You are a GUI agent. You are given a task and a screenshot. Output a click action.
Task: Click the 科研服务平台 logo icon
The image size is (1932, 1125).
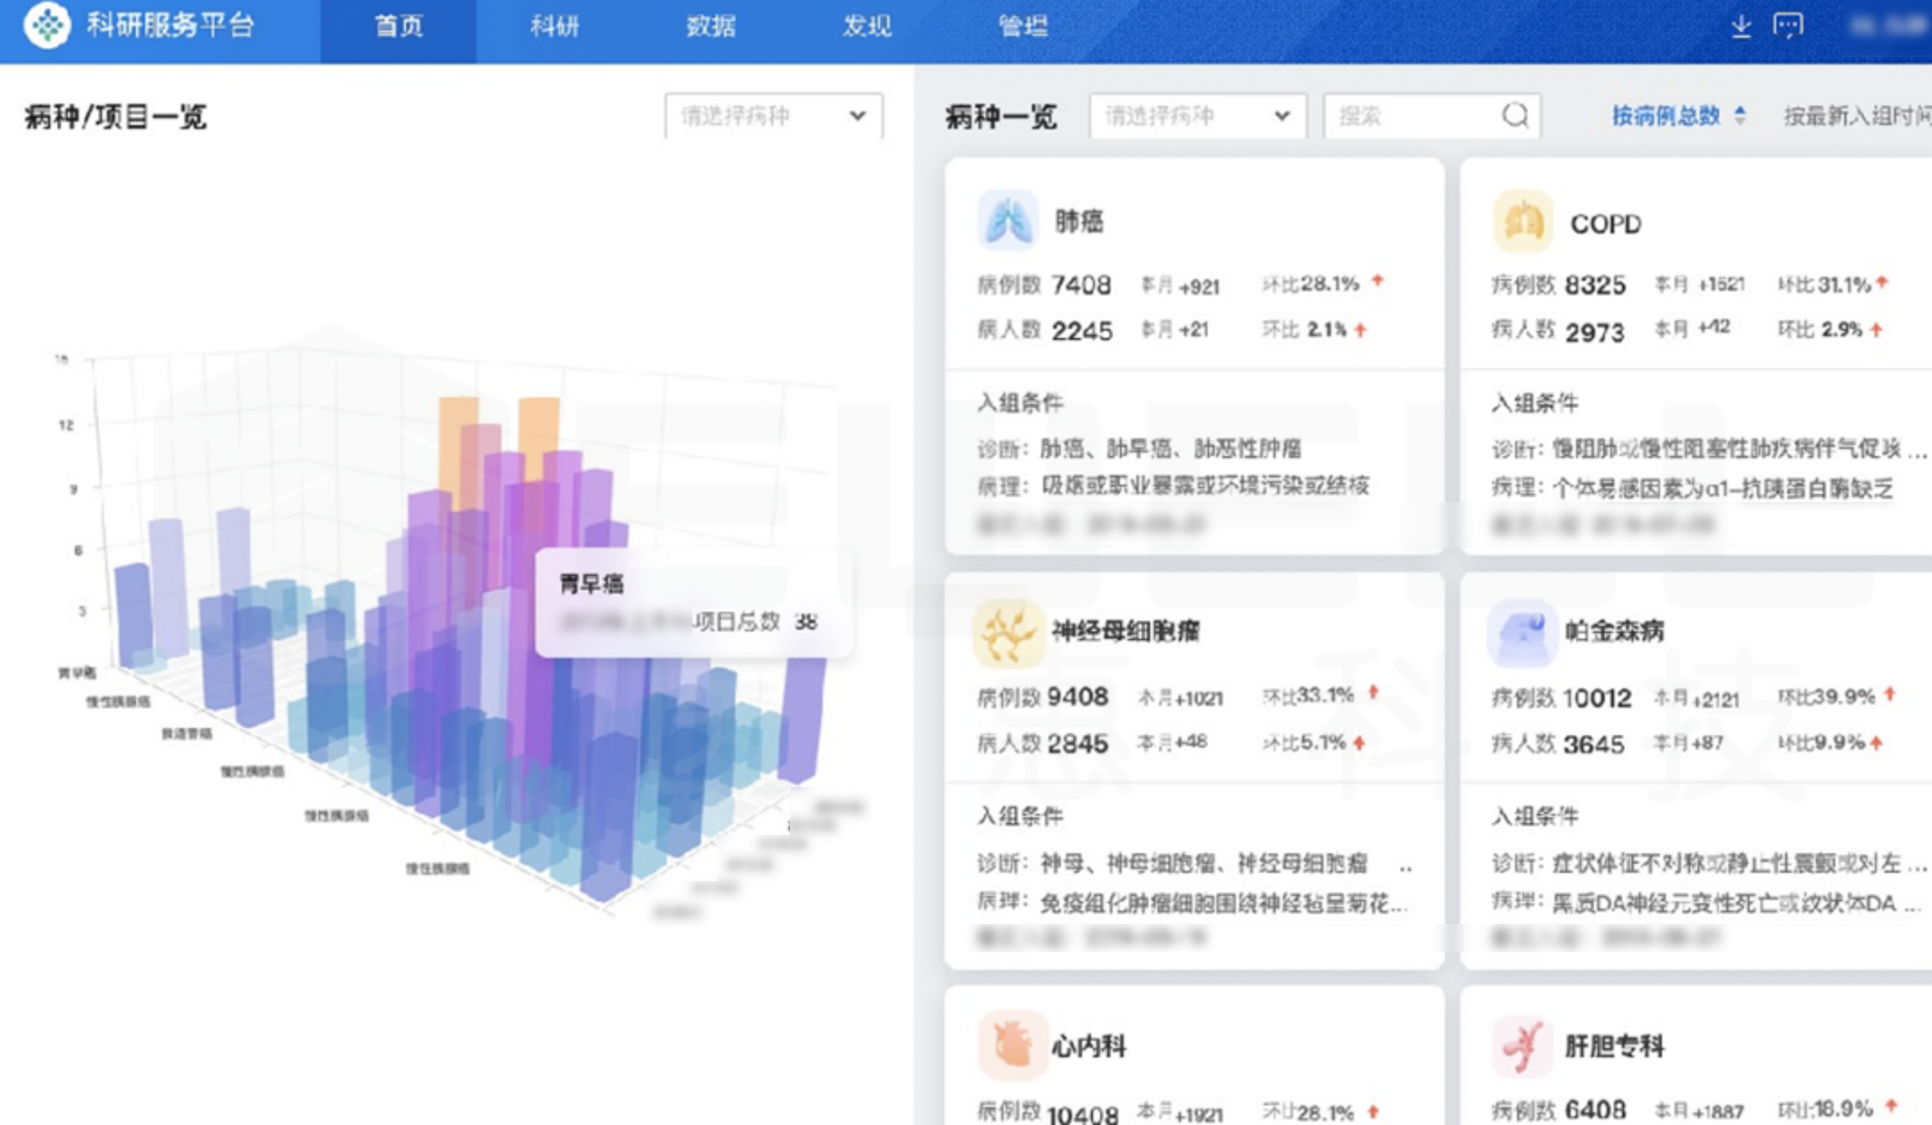point(47,24)
